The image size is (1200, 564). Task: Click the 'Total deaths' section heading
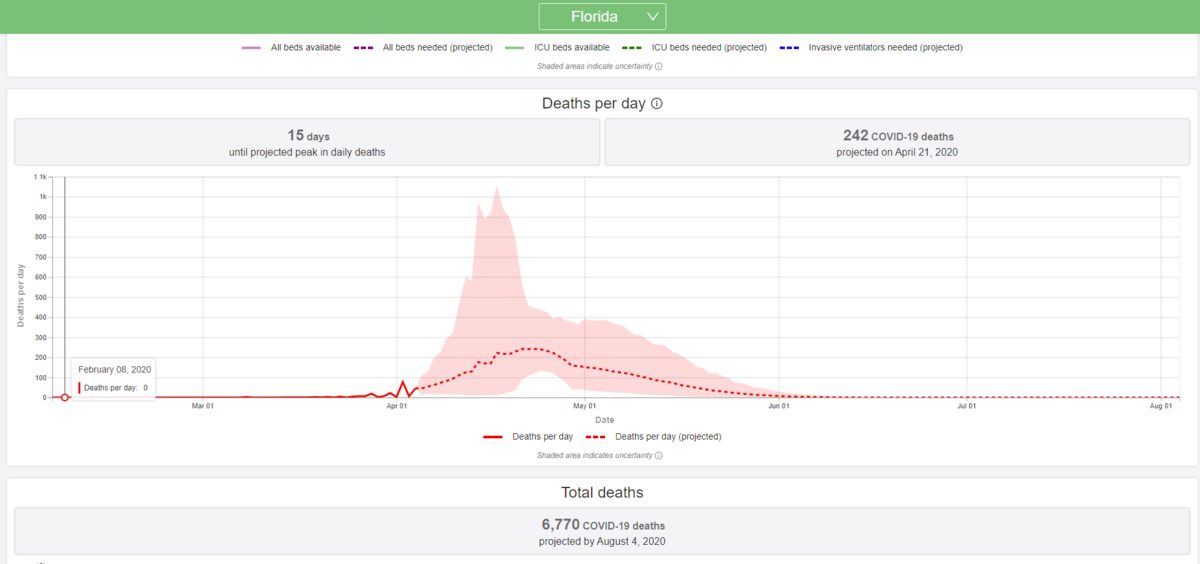pyautogui.click(x=602, y=493)
